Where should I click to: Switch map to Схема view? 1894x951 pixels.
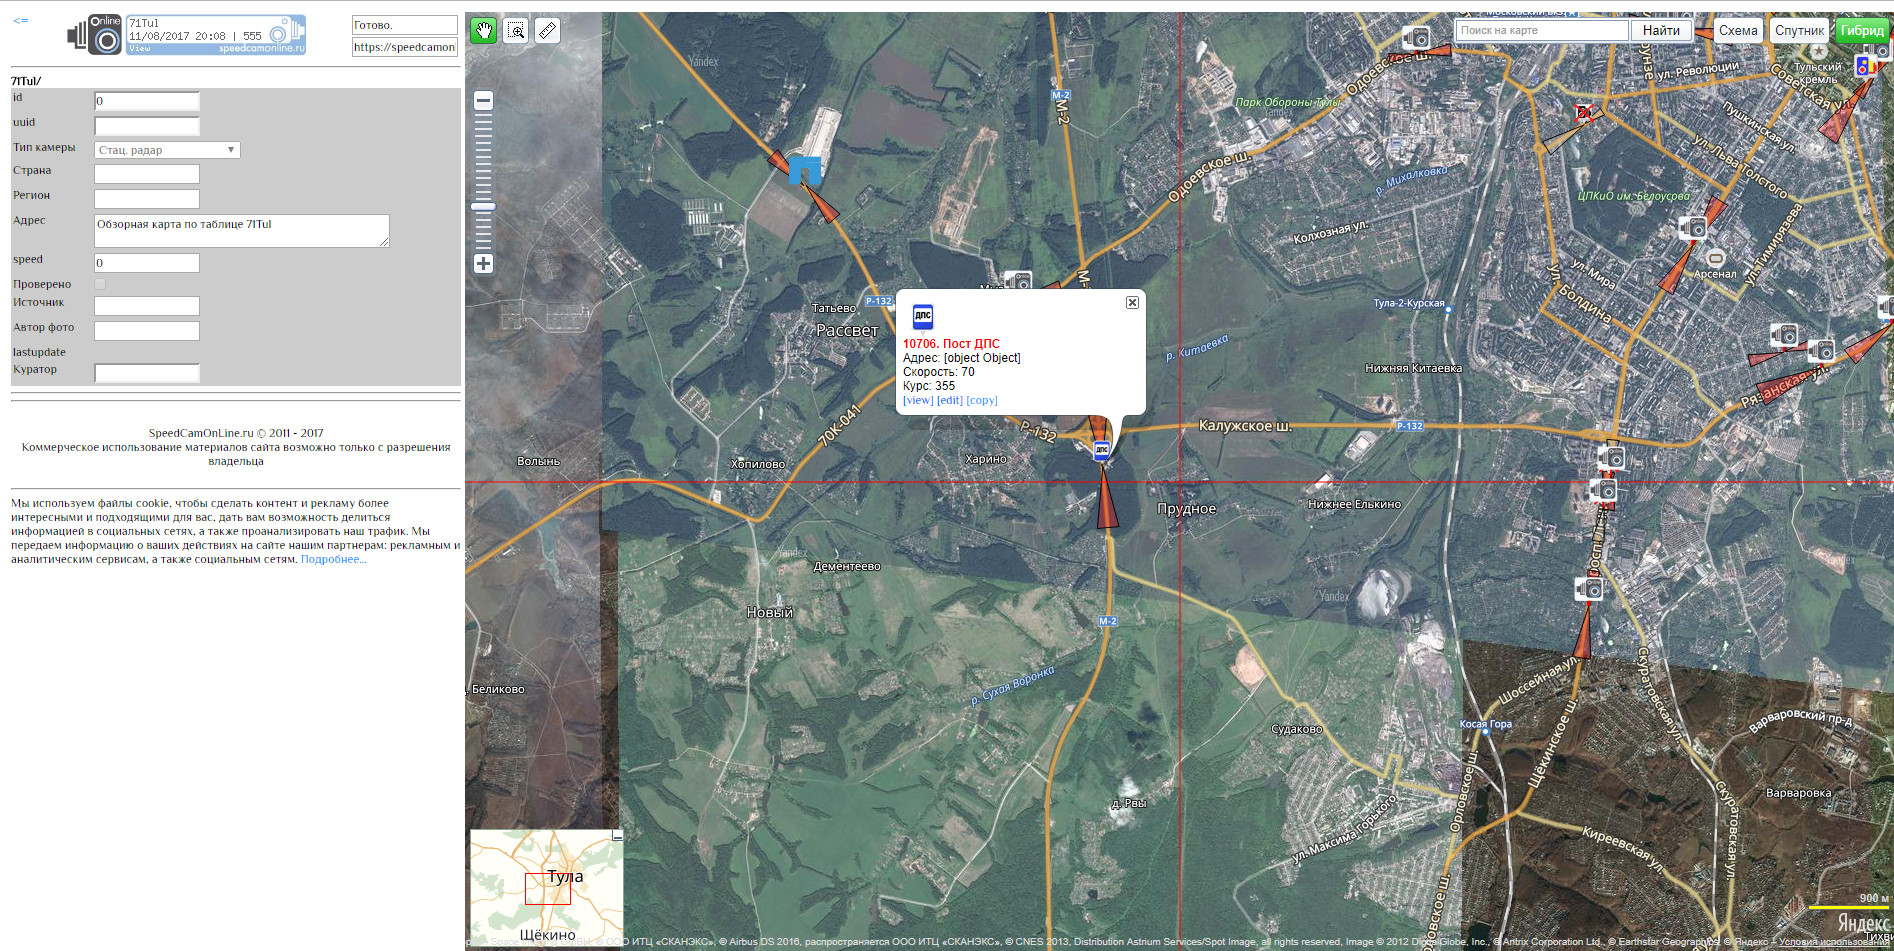point(1738,30)
